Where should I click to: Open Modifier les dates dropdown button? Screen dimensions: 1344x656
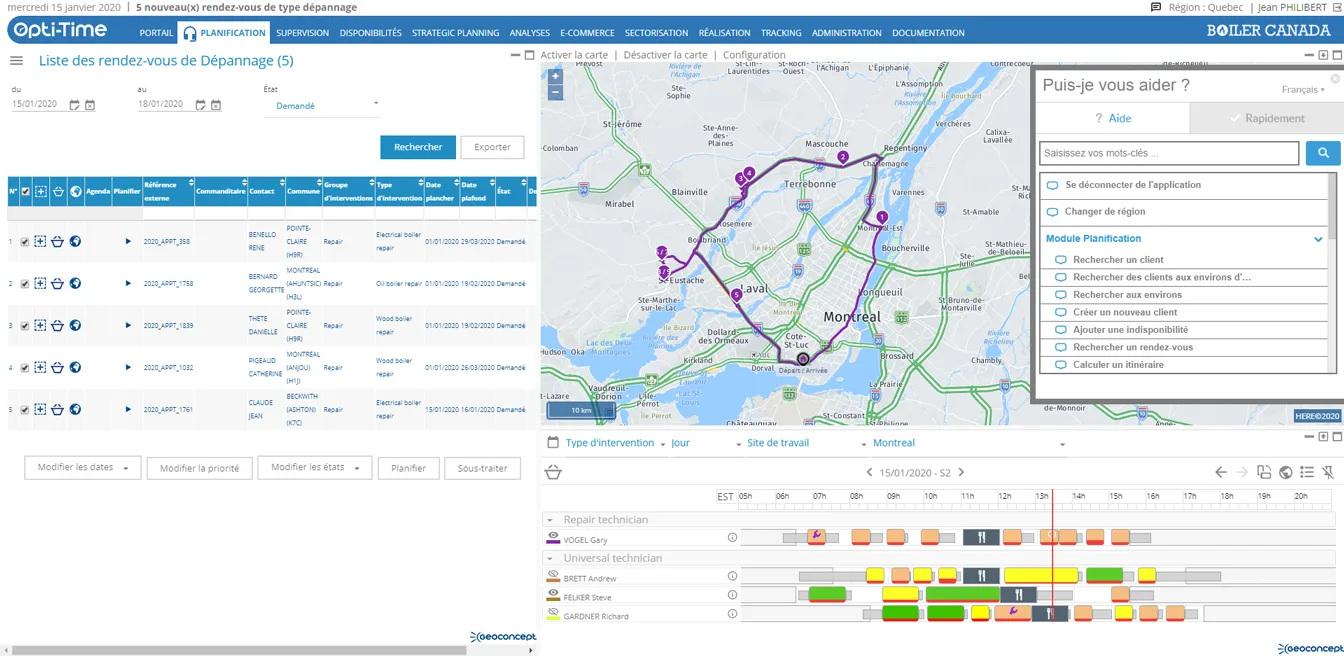click(x=83, y=468)
